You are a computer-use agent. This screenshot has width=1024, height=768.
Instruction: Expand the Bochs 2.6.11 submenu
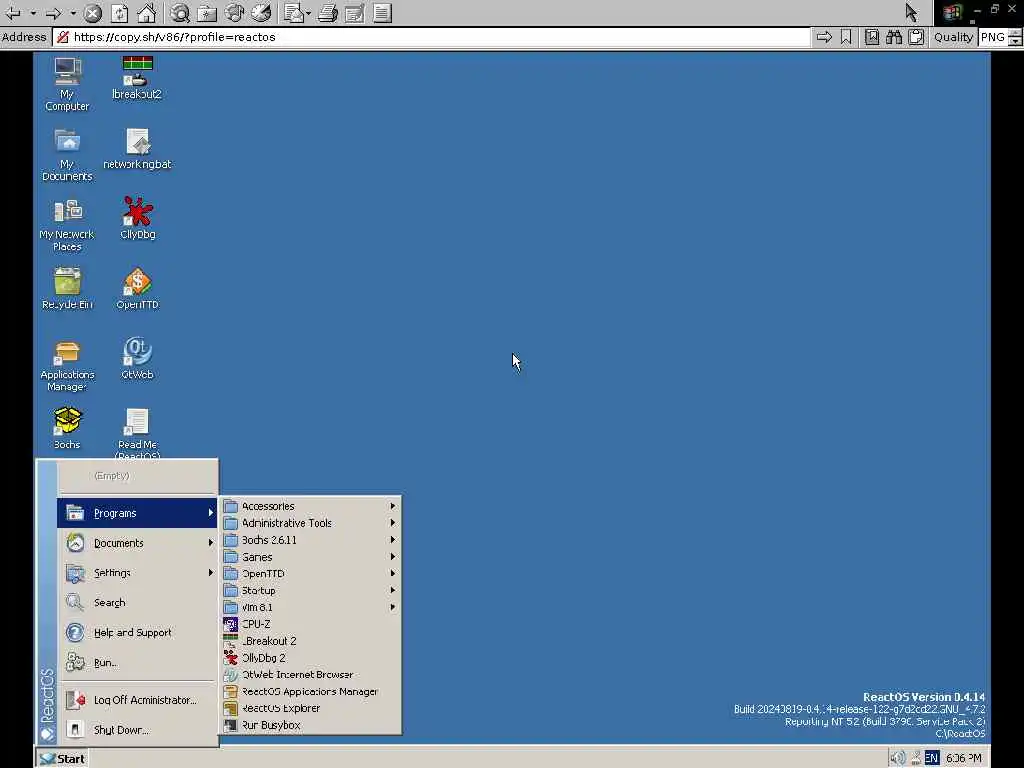[x=310, y=540]
